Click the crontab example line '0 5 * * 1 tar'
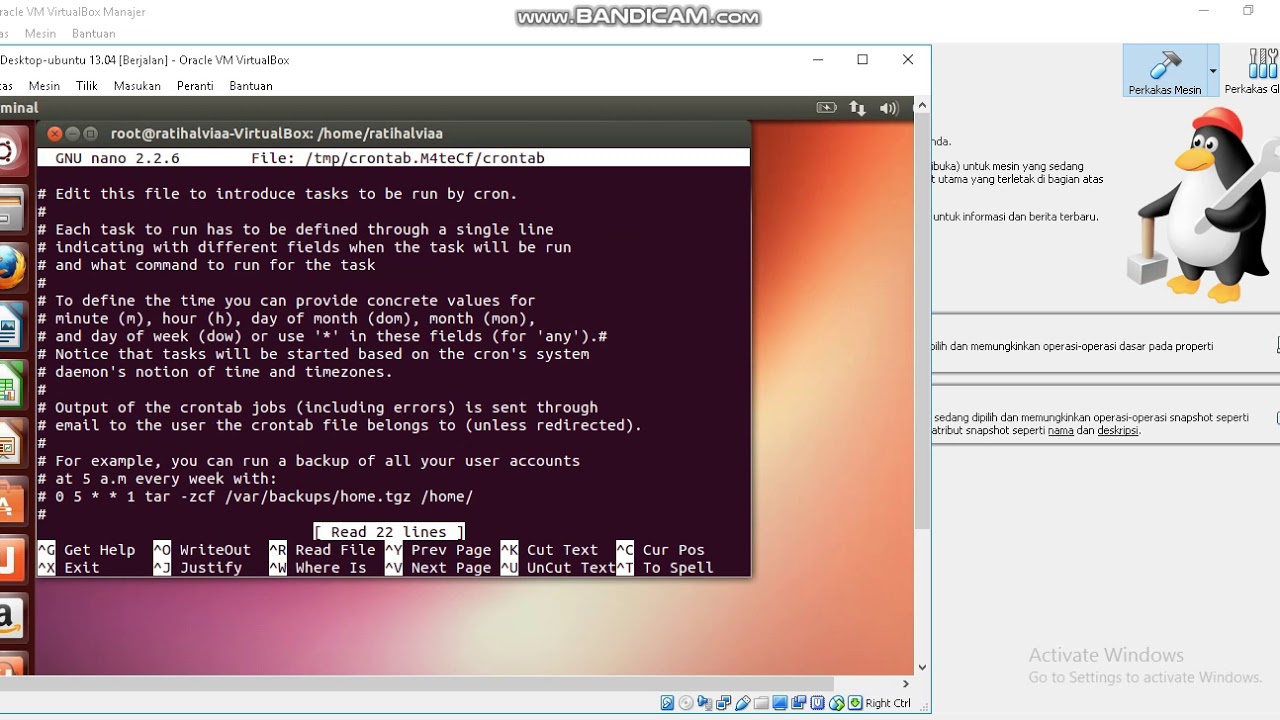1280x720 pixels. (x=255, y=497)
